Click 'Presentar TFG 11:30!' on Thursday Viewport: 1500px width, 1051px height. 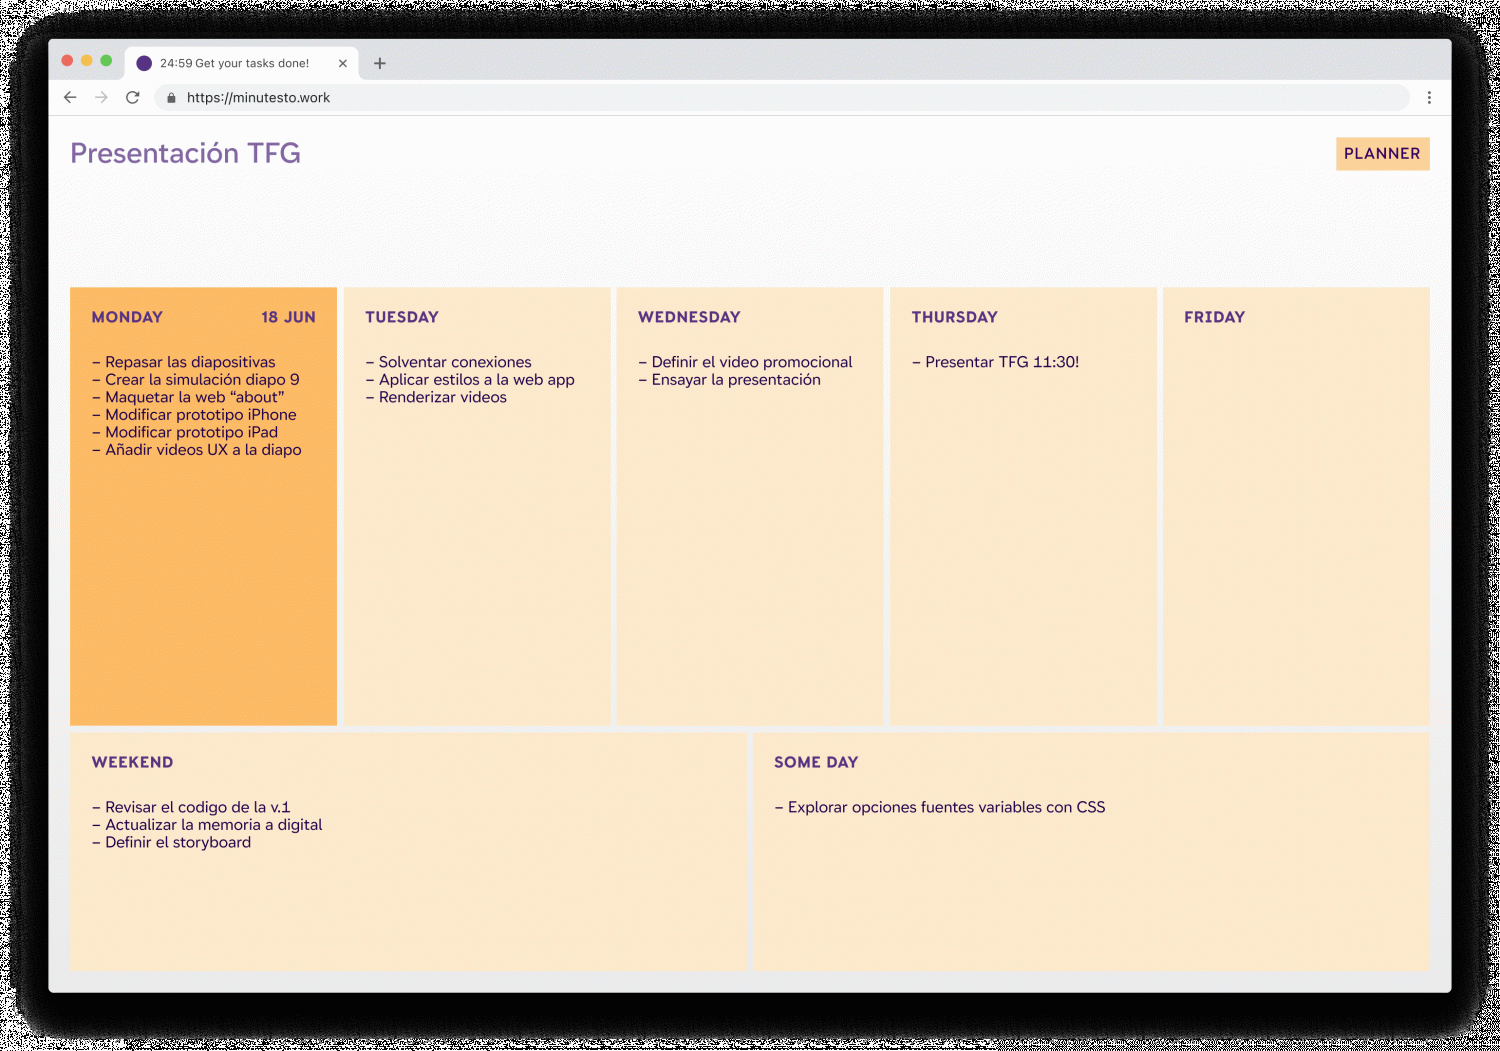(x=1001, y=362)
